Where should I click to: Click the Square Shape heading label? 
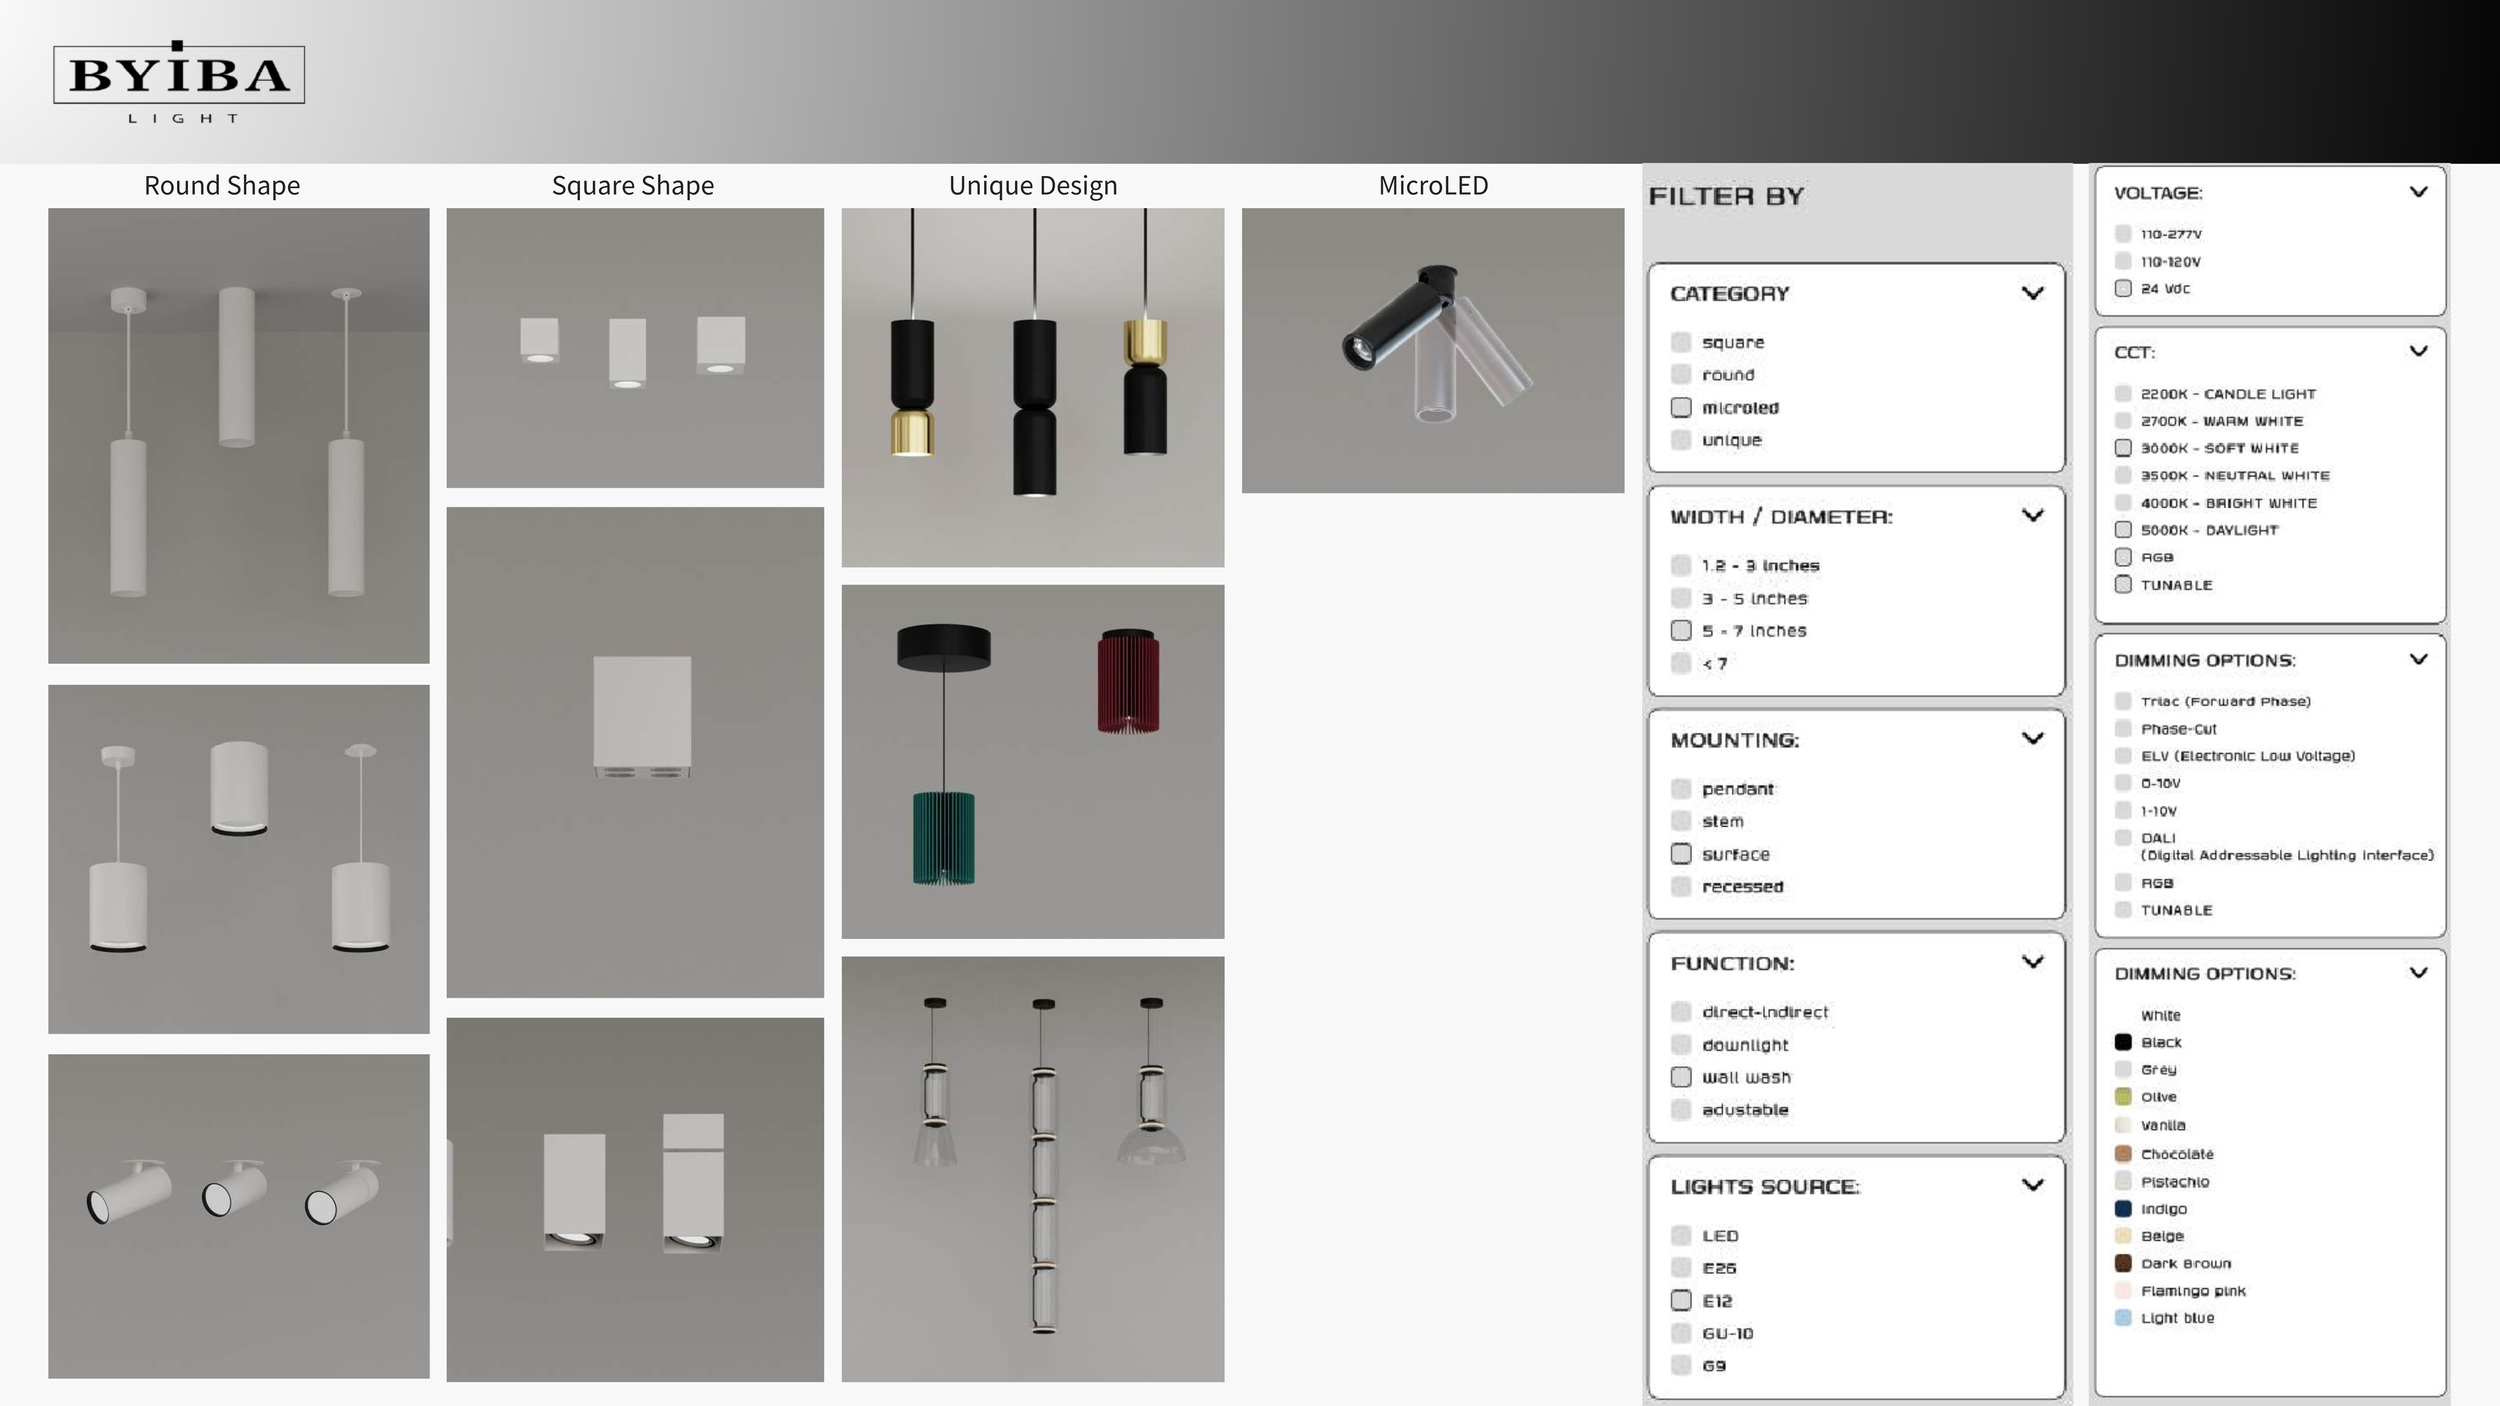click(632, 185)
